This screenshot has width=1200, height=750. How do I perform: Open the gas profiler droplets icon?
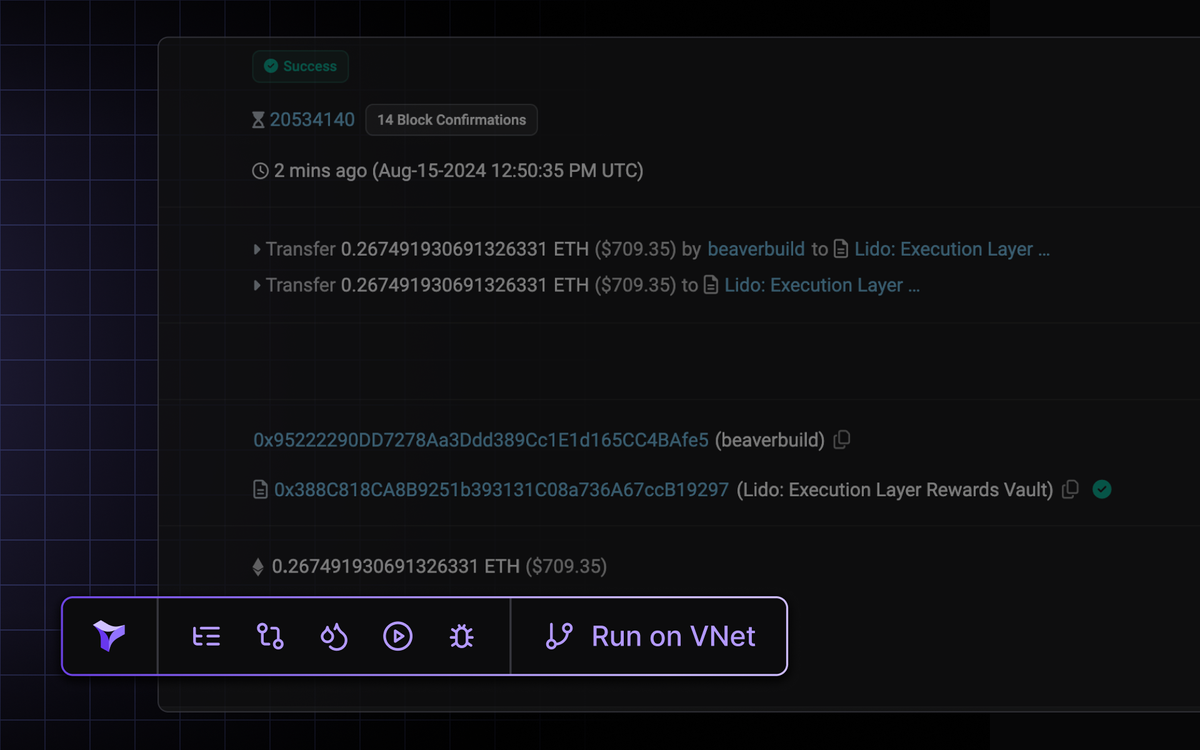[x=334, y=636]
